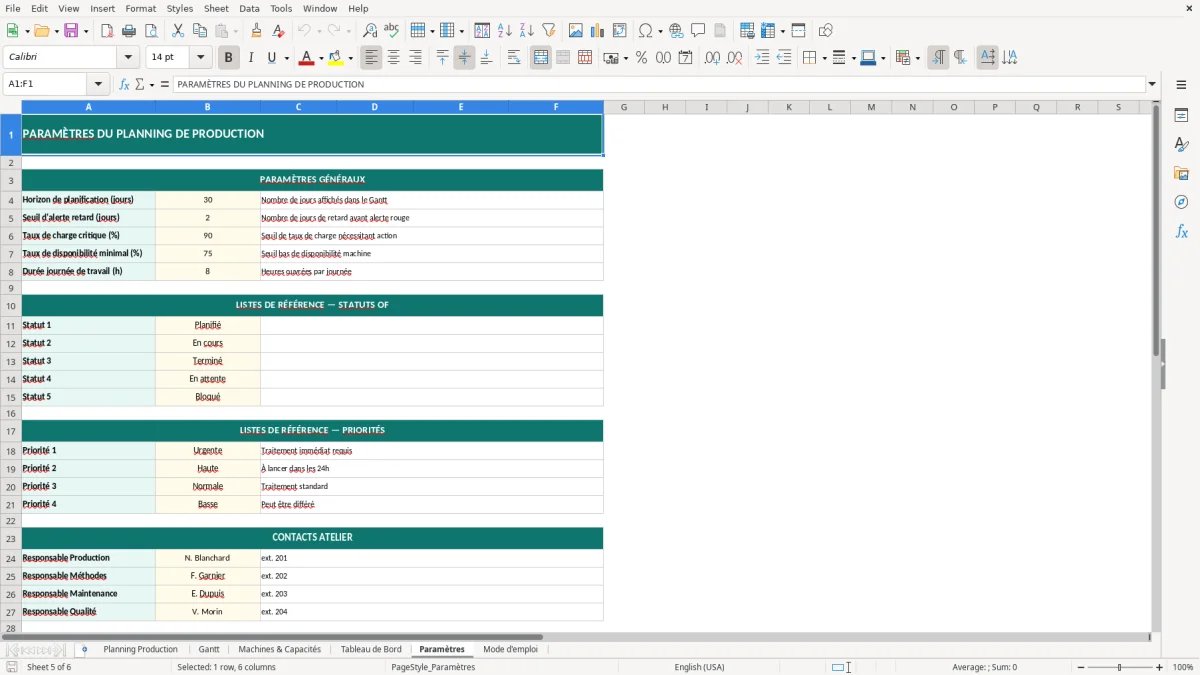Open the Conditional Formatting dropdown arrow
This screenshot has height=675, width=1200.
click(x=917, y=58)
